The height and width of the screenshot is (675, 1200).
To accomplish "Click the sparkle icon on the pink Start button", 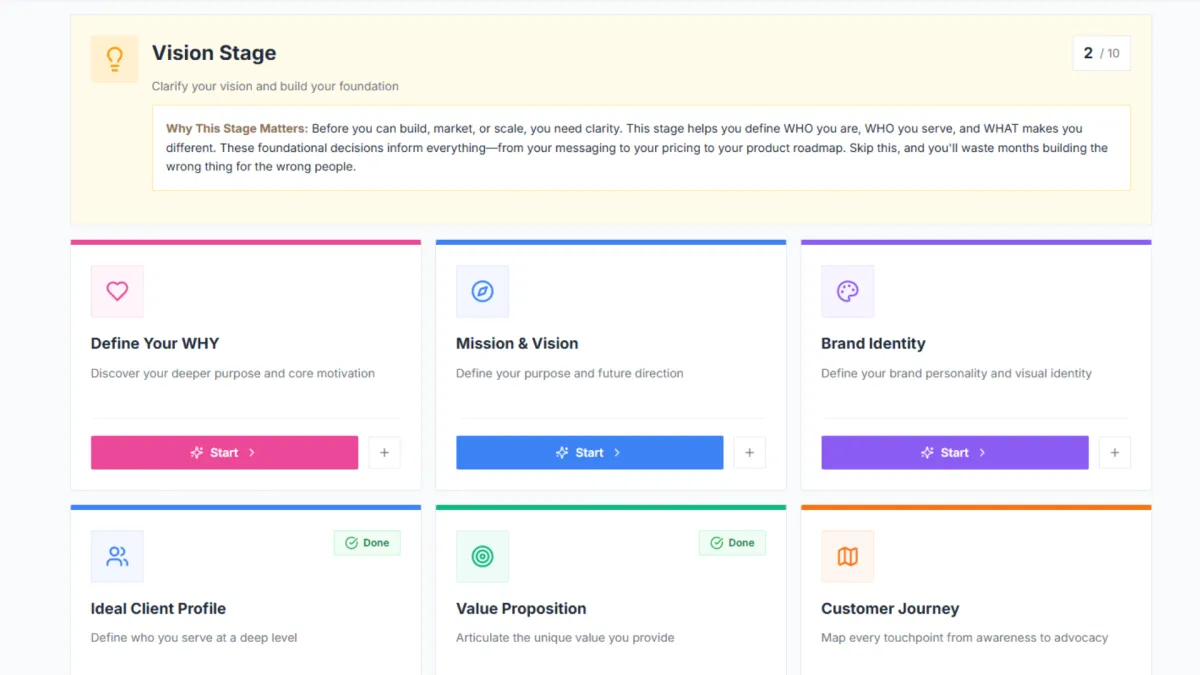I will point(197,453).
